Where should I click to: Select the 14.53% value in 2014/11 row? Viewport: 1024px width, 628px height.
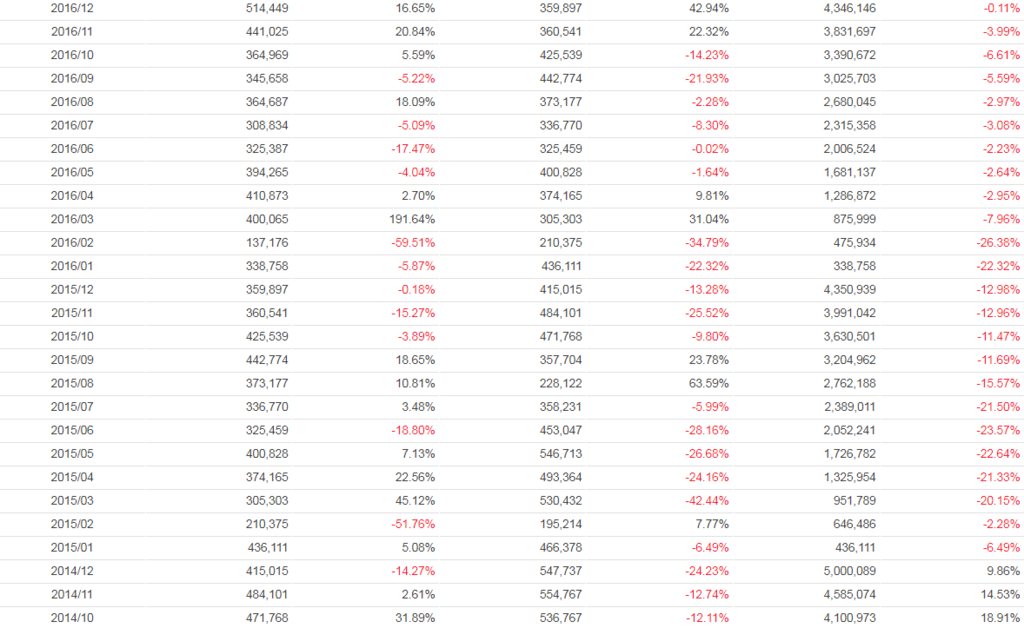1001,594
